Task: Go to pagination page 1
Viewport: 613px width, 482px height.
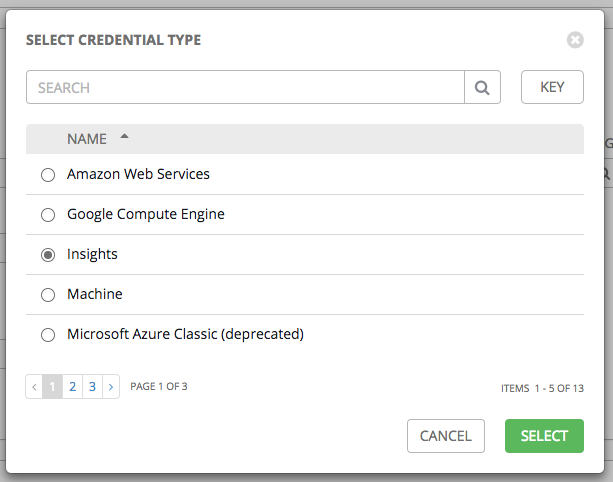Action: point(52,387)
